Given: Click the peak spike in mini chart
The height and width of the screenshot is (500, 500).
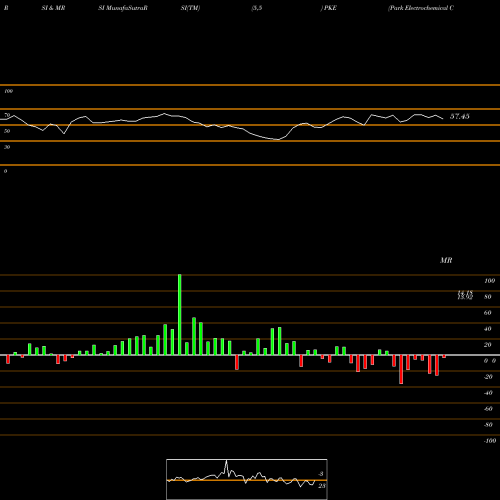Looking at the screenshot, I should (x=227, y=462).
